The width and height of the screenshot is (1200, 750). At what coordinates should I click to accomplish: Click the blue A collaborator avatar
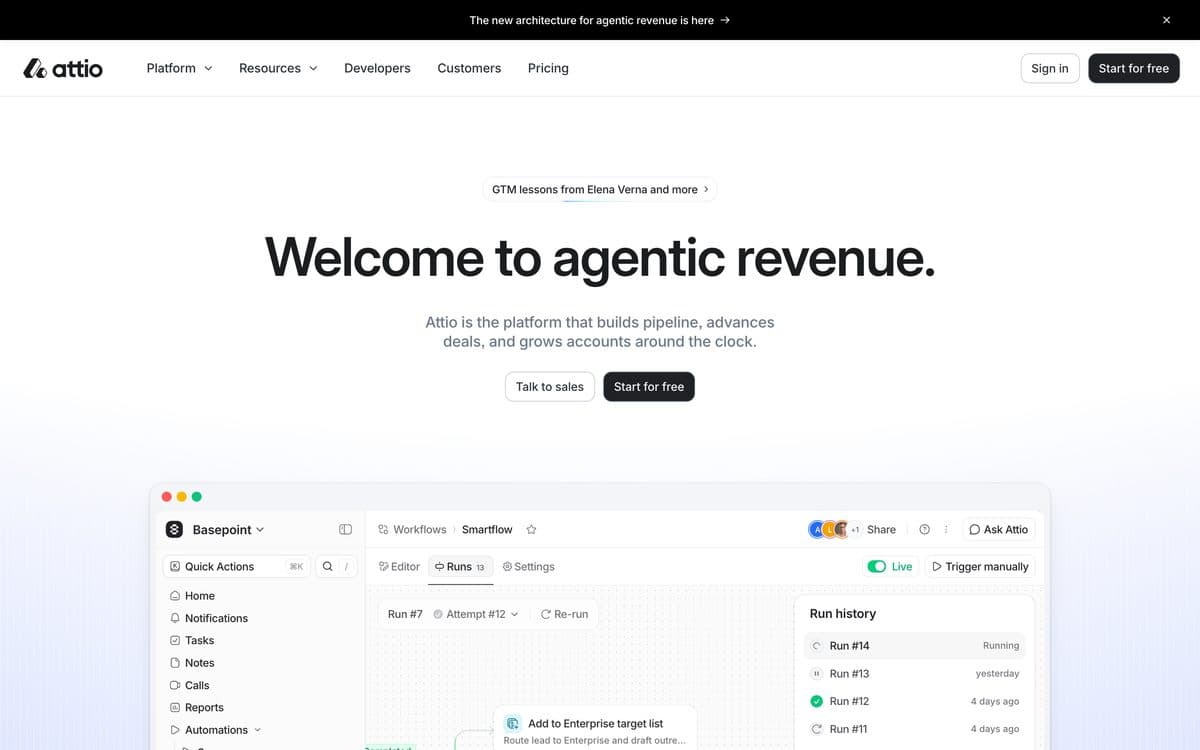(817, 530)
